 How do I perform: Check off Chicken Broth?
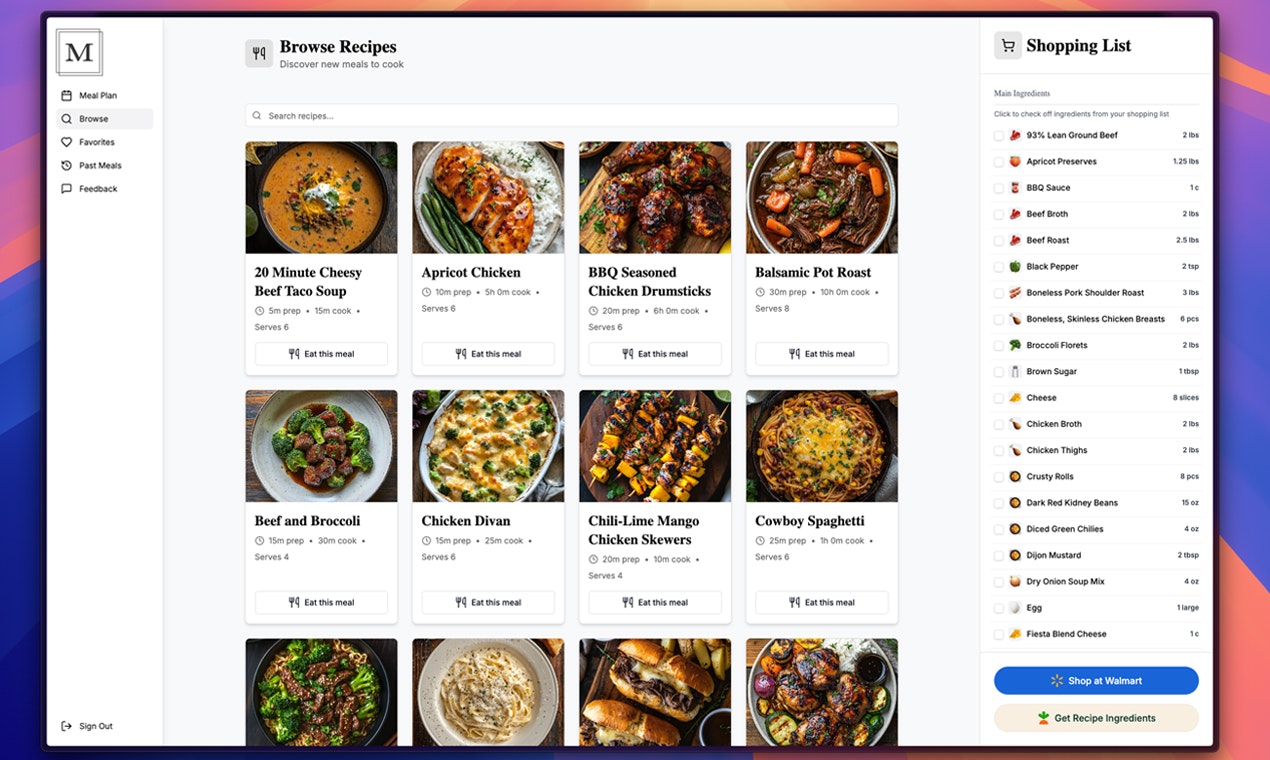[x=999, y=425]
